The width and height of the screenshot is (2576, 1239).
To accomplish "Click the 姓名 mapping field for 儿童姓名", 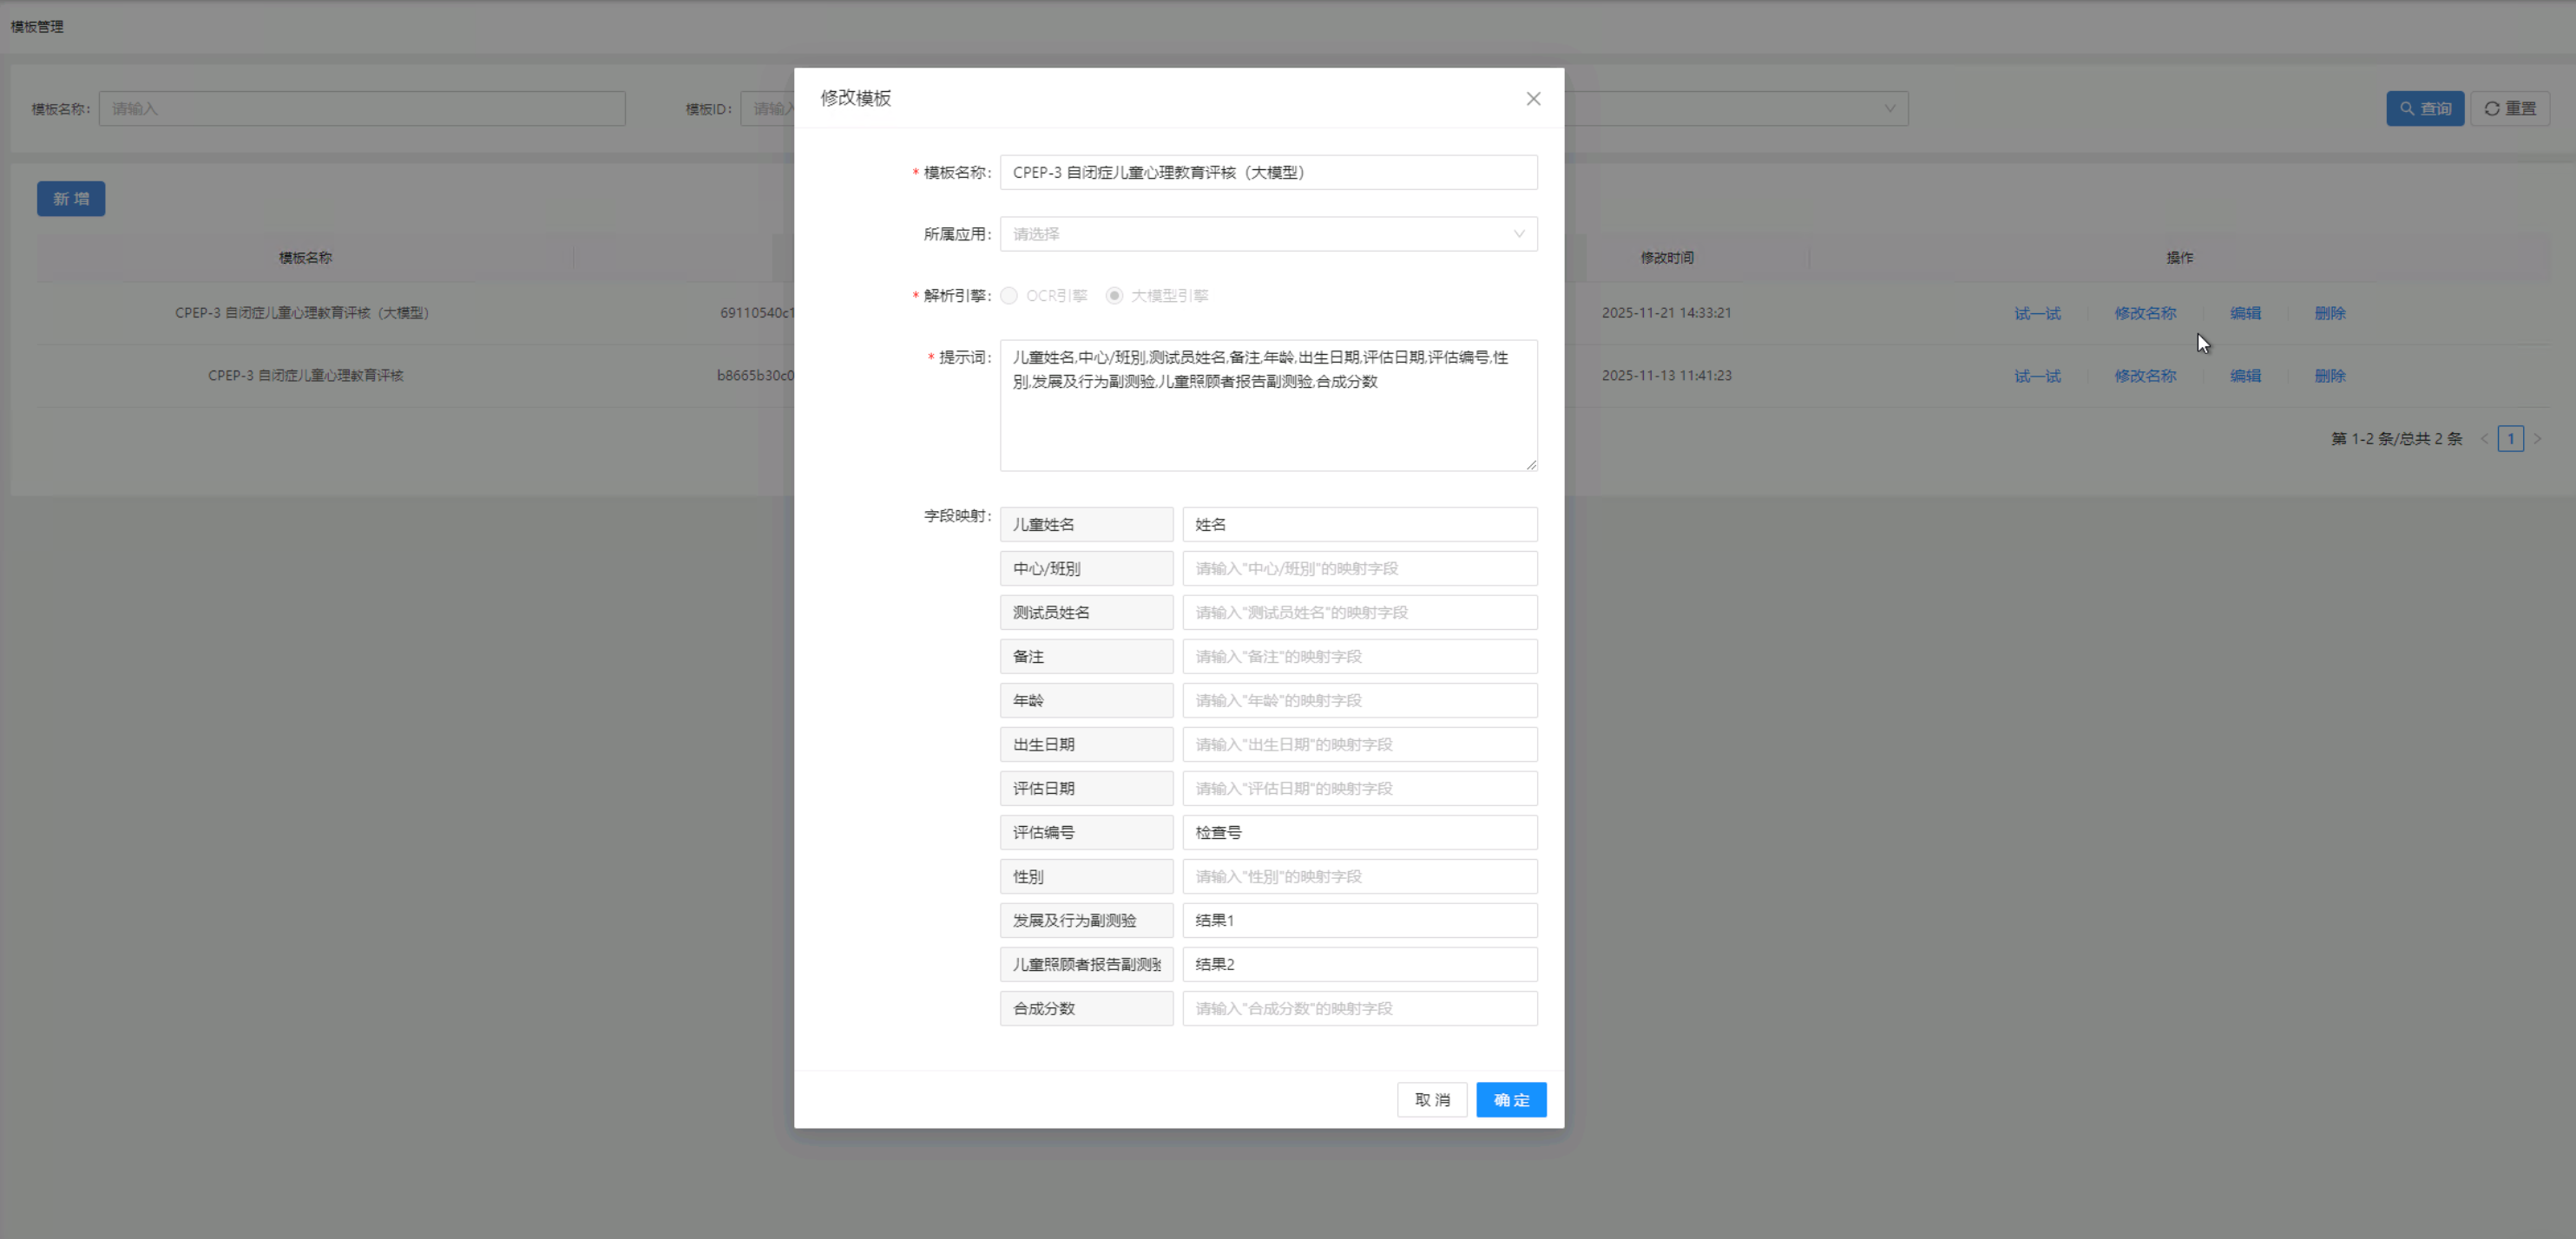I will tap(1359, 524).
